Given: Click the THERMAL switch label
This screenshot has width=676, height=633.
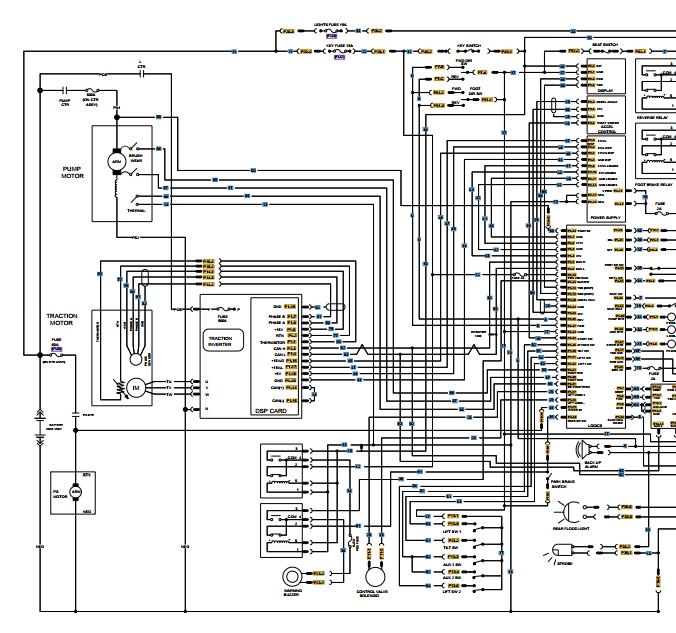Looking at the screenshot, I should [136, 211].
